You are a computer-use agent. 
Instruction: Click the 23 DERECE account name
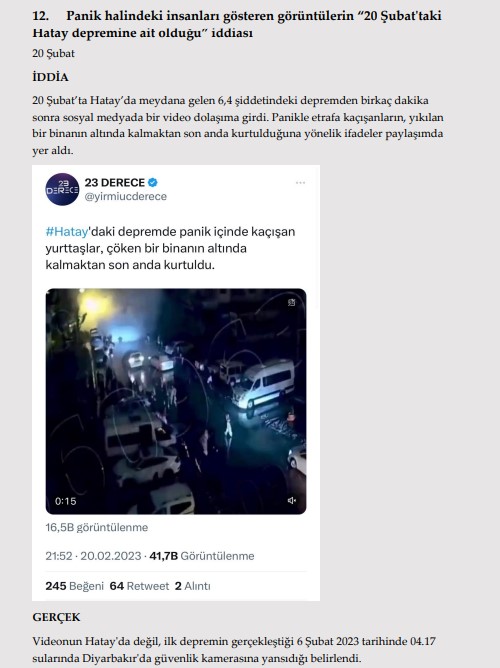tap(115, 182)
